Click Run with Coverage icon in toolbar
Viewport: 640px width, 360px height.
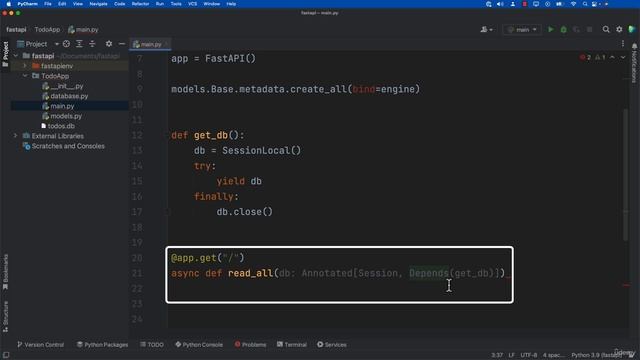tap(576, 29)
